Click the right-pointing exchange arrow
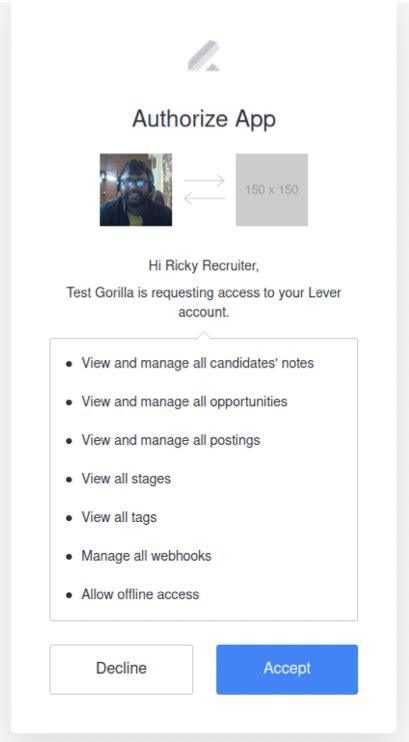Image resolution: width=409 pixels, height=742 pixels. tap(204, 180)
